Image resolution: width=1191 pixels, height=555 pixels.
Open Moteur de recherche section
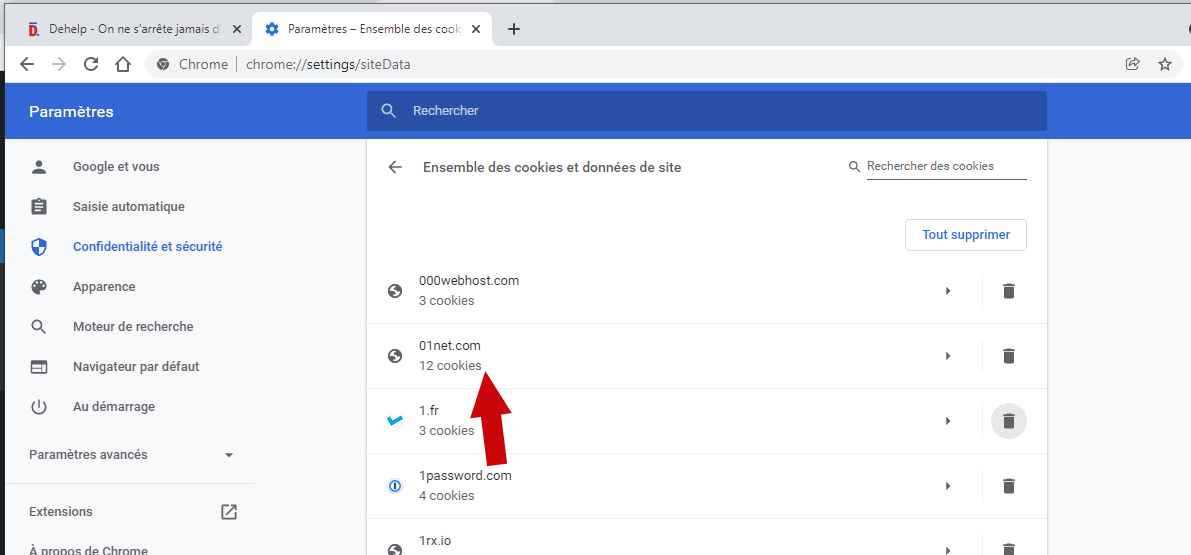tap(133, 326)
